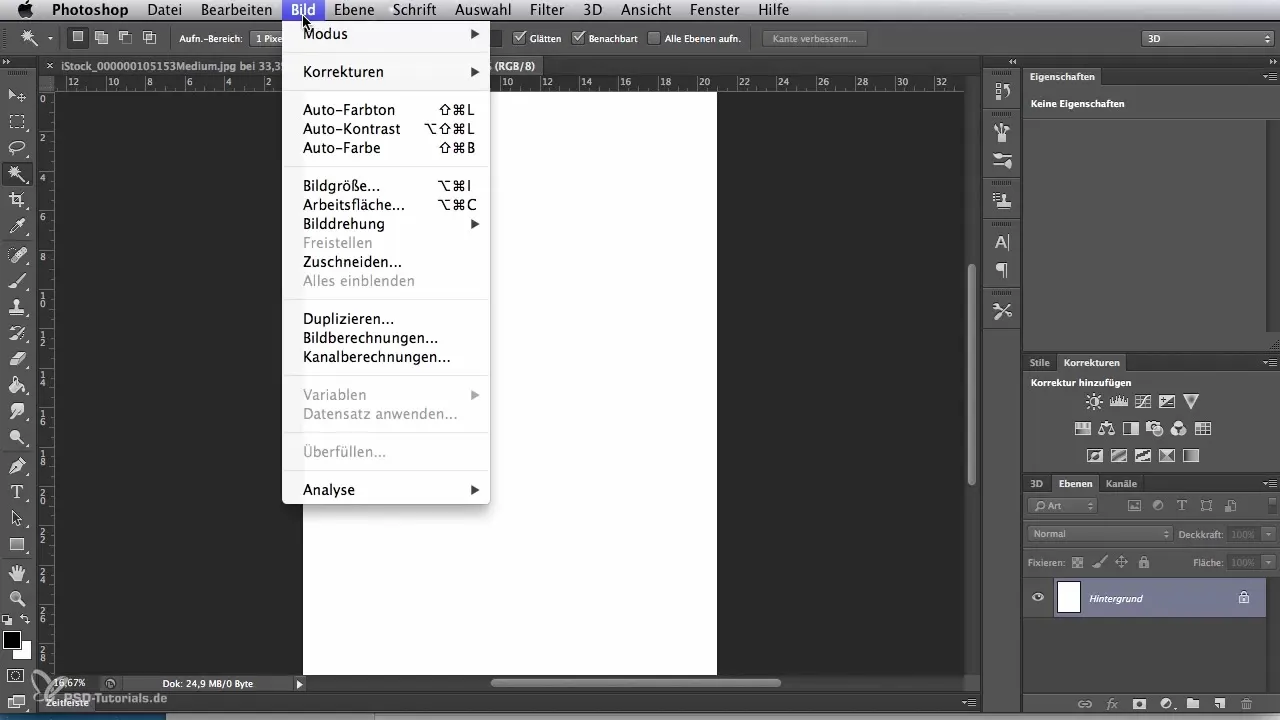Screen dimensions: 1280x720
Task: Open the Fläche fill dropdown arrow
Action: pyautogui.click(x=1268, y=563)
